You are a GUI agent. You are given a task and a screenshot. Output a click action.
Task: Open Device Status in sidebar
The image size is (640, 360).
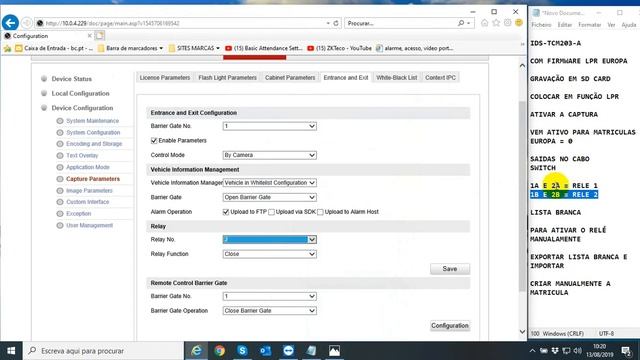click(71, 79)
